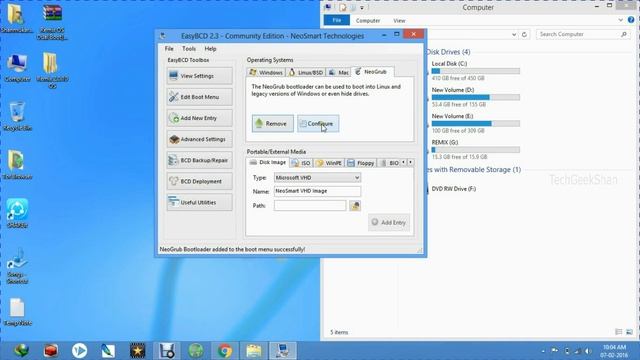Open the EasyBCD Tools menu
The height and width of the screenshot is (360, 640).
click(189, 49)
